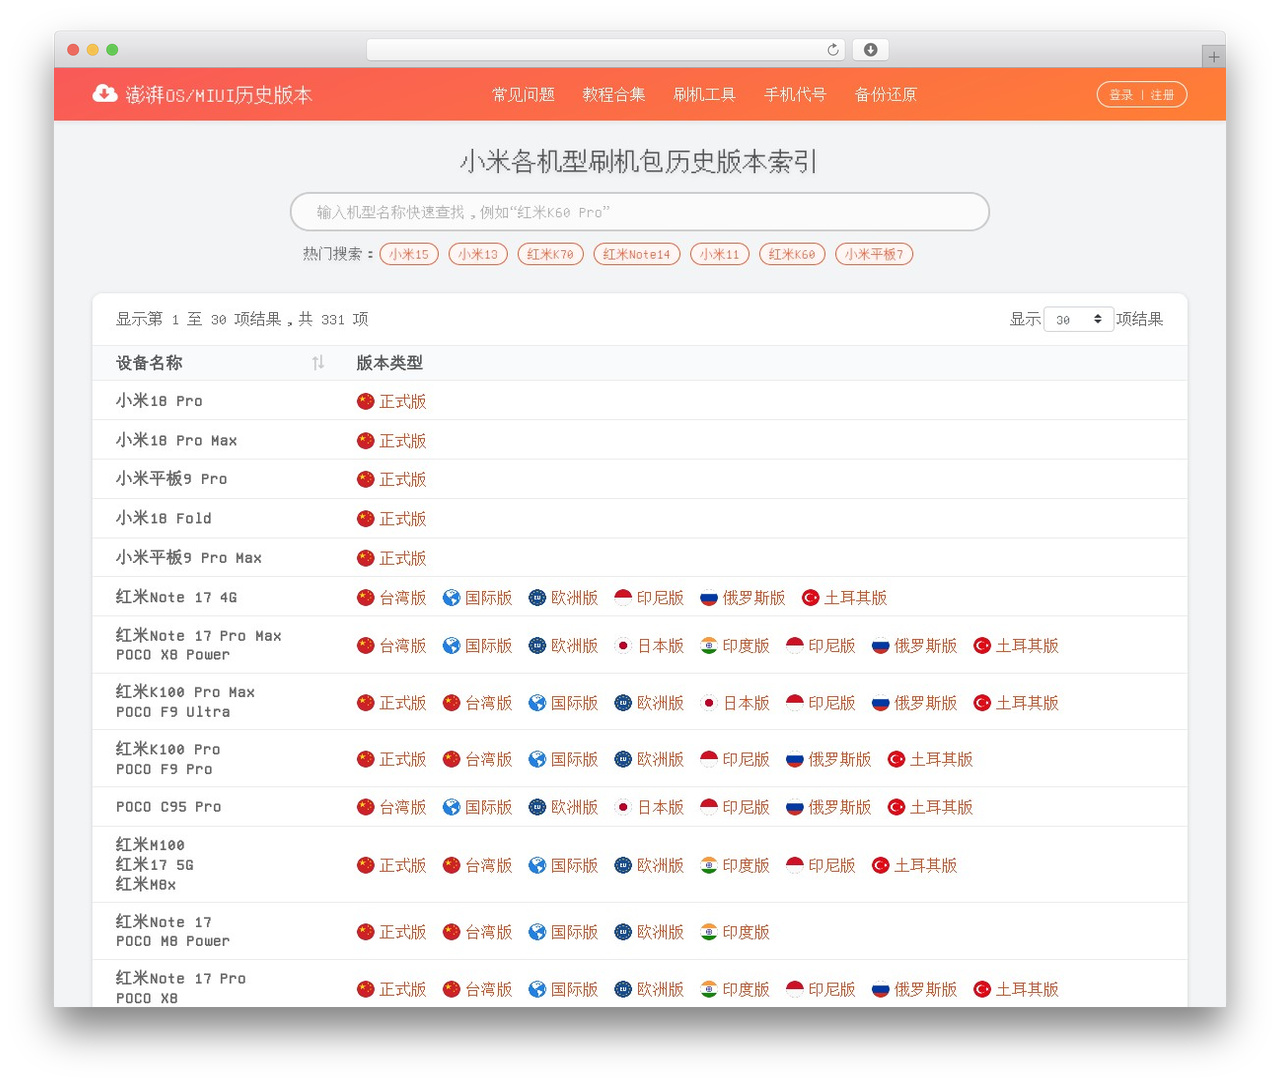Click Japan flag icon in POCO C95 Pro row
Viewport: 1280px width, 1084px height.
[x=624, y=807]
